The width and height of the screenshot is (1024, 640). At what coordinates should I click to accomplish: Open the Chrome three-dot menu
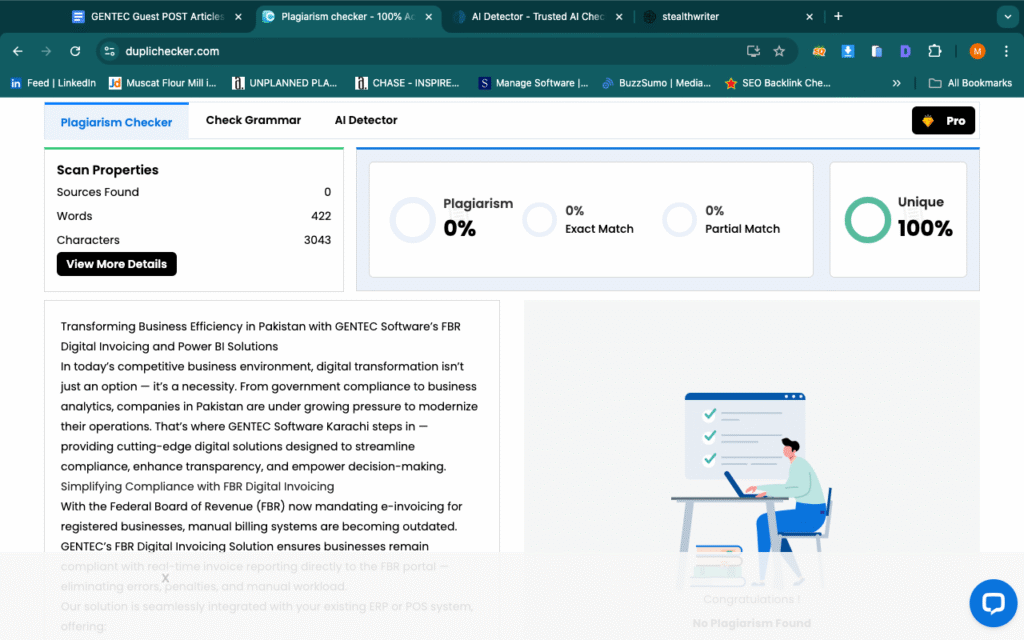pos(1005,50)
